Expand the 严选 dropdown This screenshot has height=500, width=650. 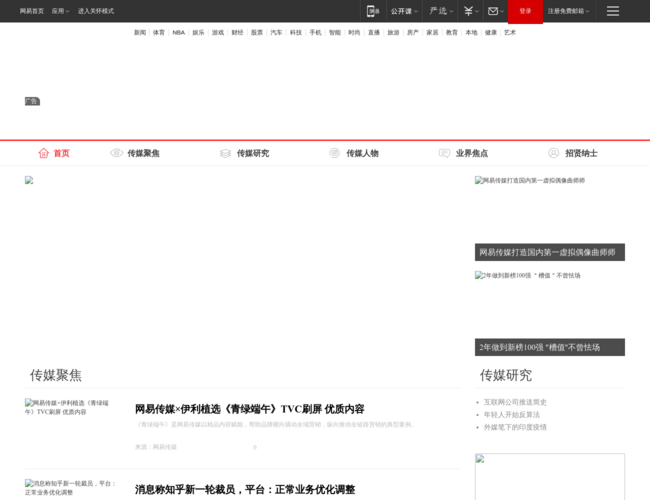(x=441, y=11)
